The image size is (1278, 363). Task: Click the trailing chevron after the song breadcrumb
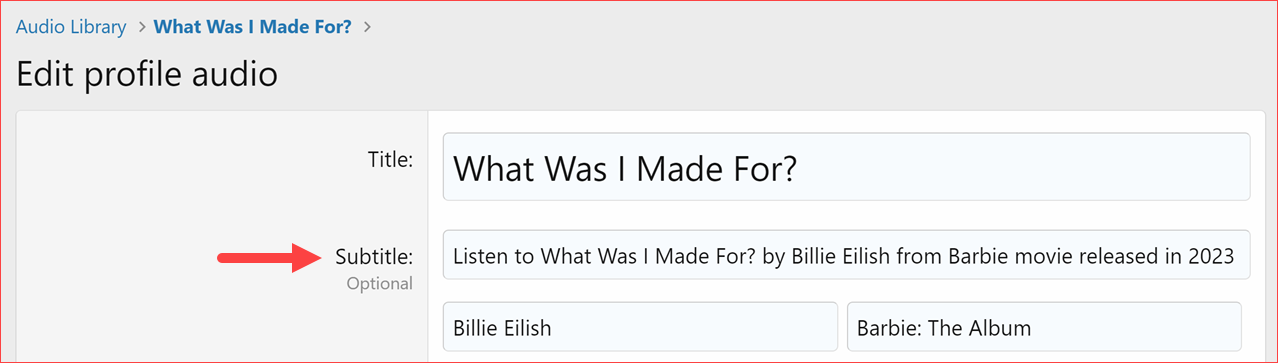point(367,27)
